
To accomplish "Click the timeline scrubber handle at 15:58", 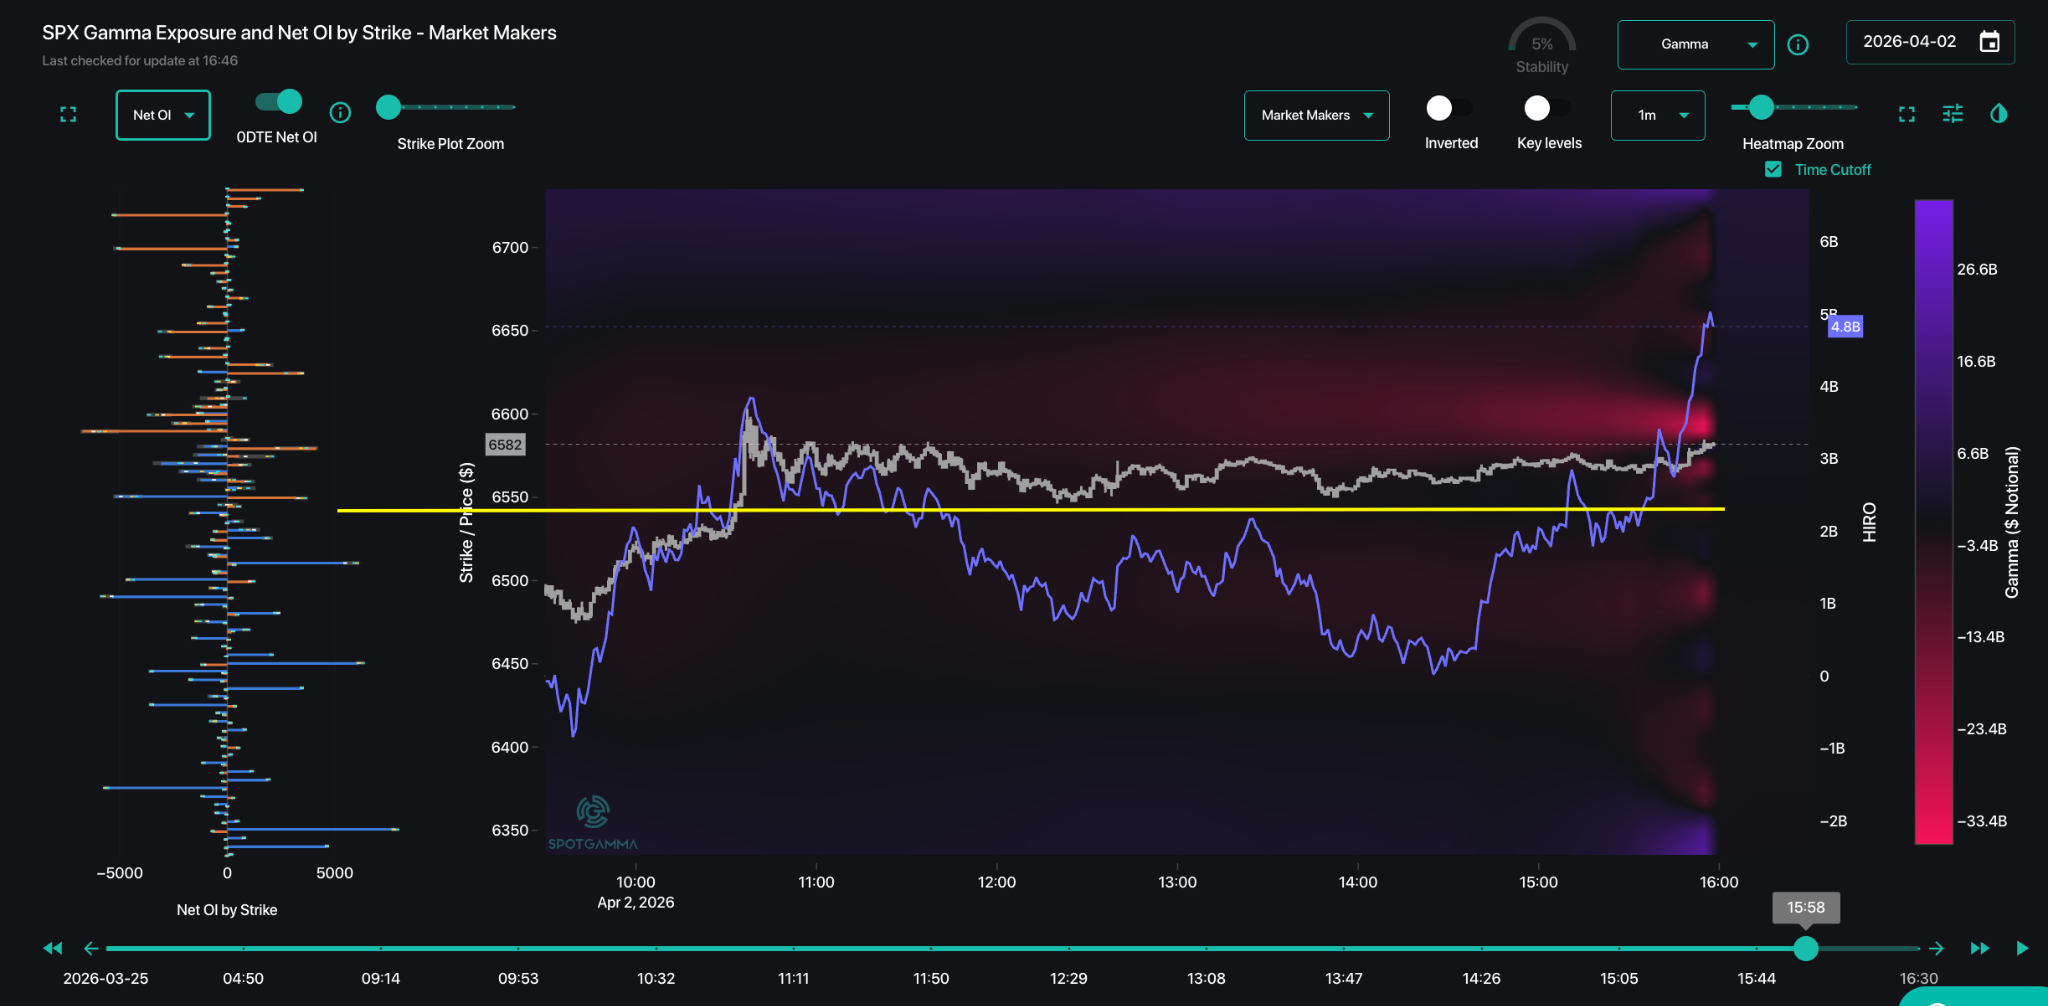I will click(1806, 948).
